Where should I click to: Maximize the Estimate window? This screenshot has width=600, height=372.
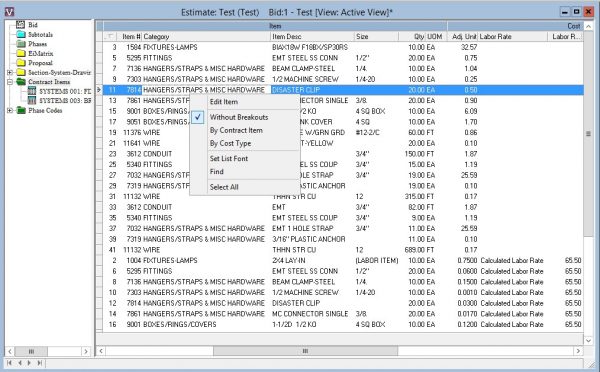coord(577,12)
